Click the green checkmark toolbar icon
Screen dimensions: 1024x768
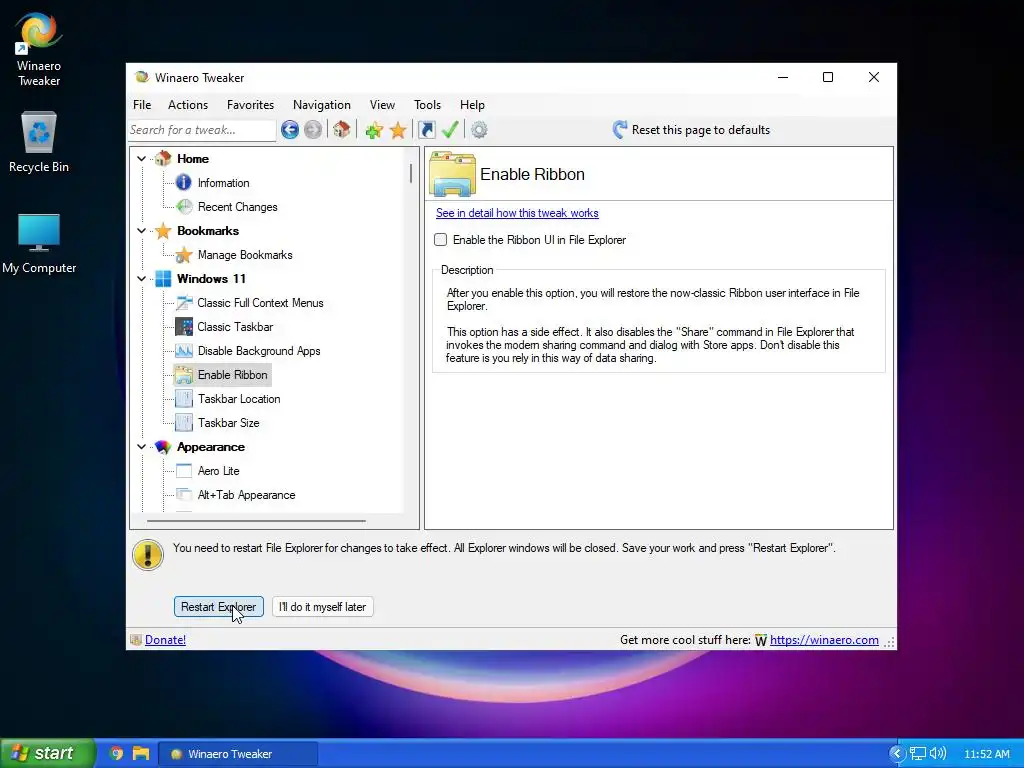coord(450,129)
